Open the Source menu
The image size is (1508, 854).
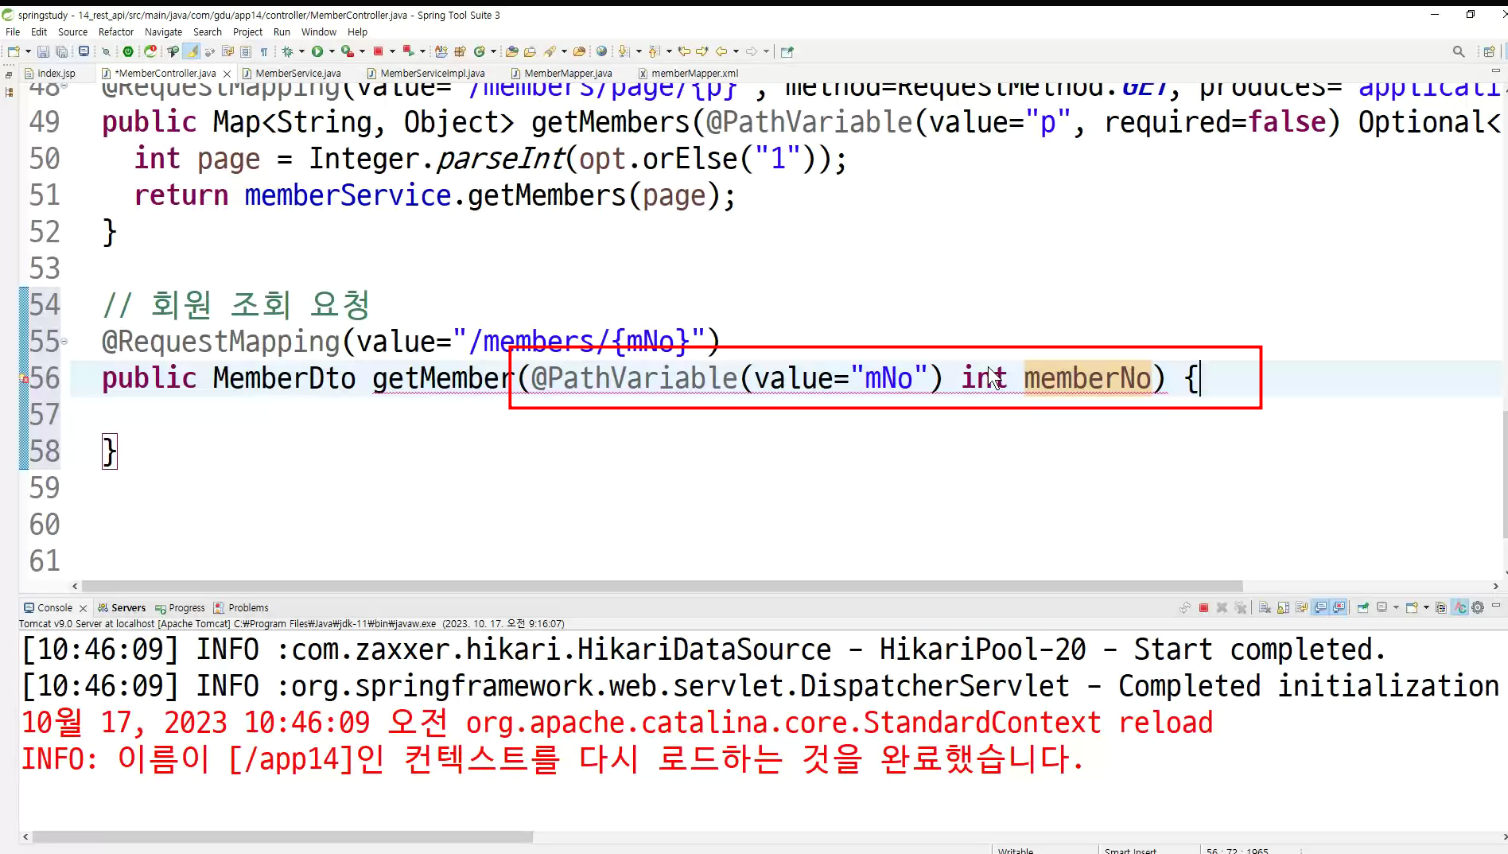(73, 32)
